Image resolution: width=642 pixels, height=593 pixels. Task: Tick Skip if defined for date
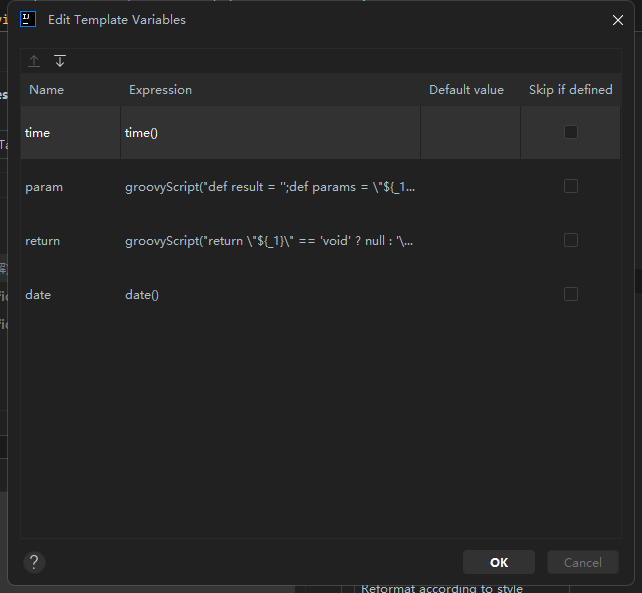[x=570, y=294]
